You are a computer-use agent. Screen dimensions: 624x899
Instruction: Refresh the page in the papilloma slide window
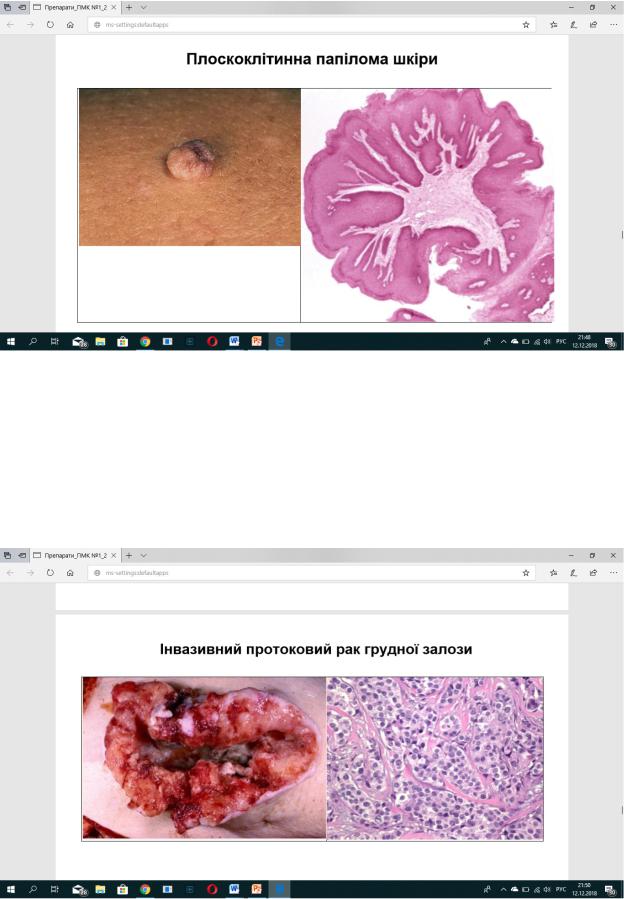pyautogui.click(x=50, y=25)
